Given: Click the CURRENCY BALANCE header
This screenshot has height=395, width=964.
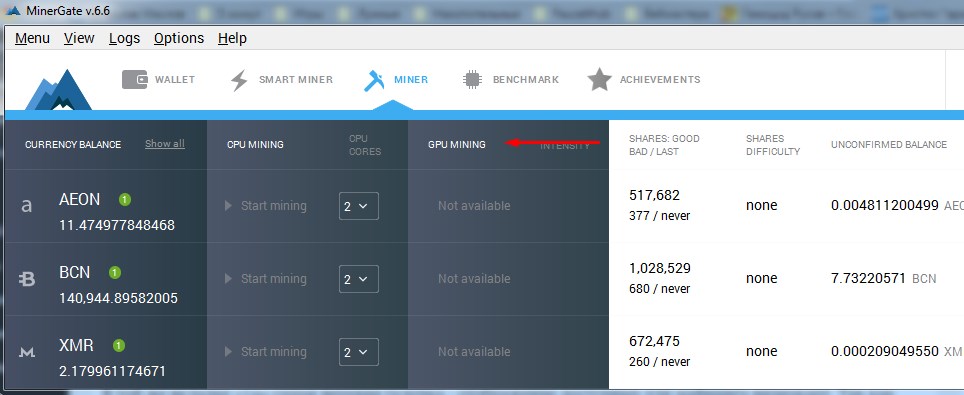Looking at the screenshot, I should [73, 145].
